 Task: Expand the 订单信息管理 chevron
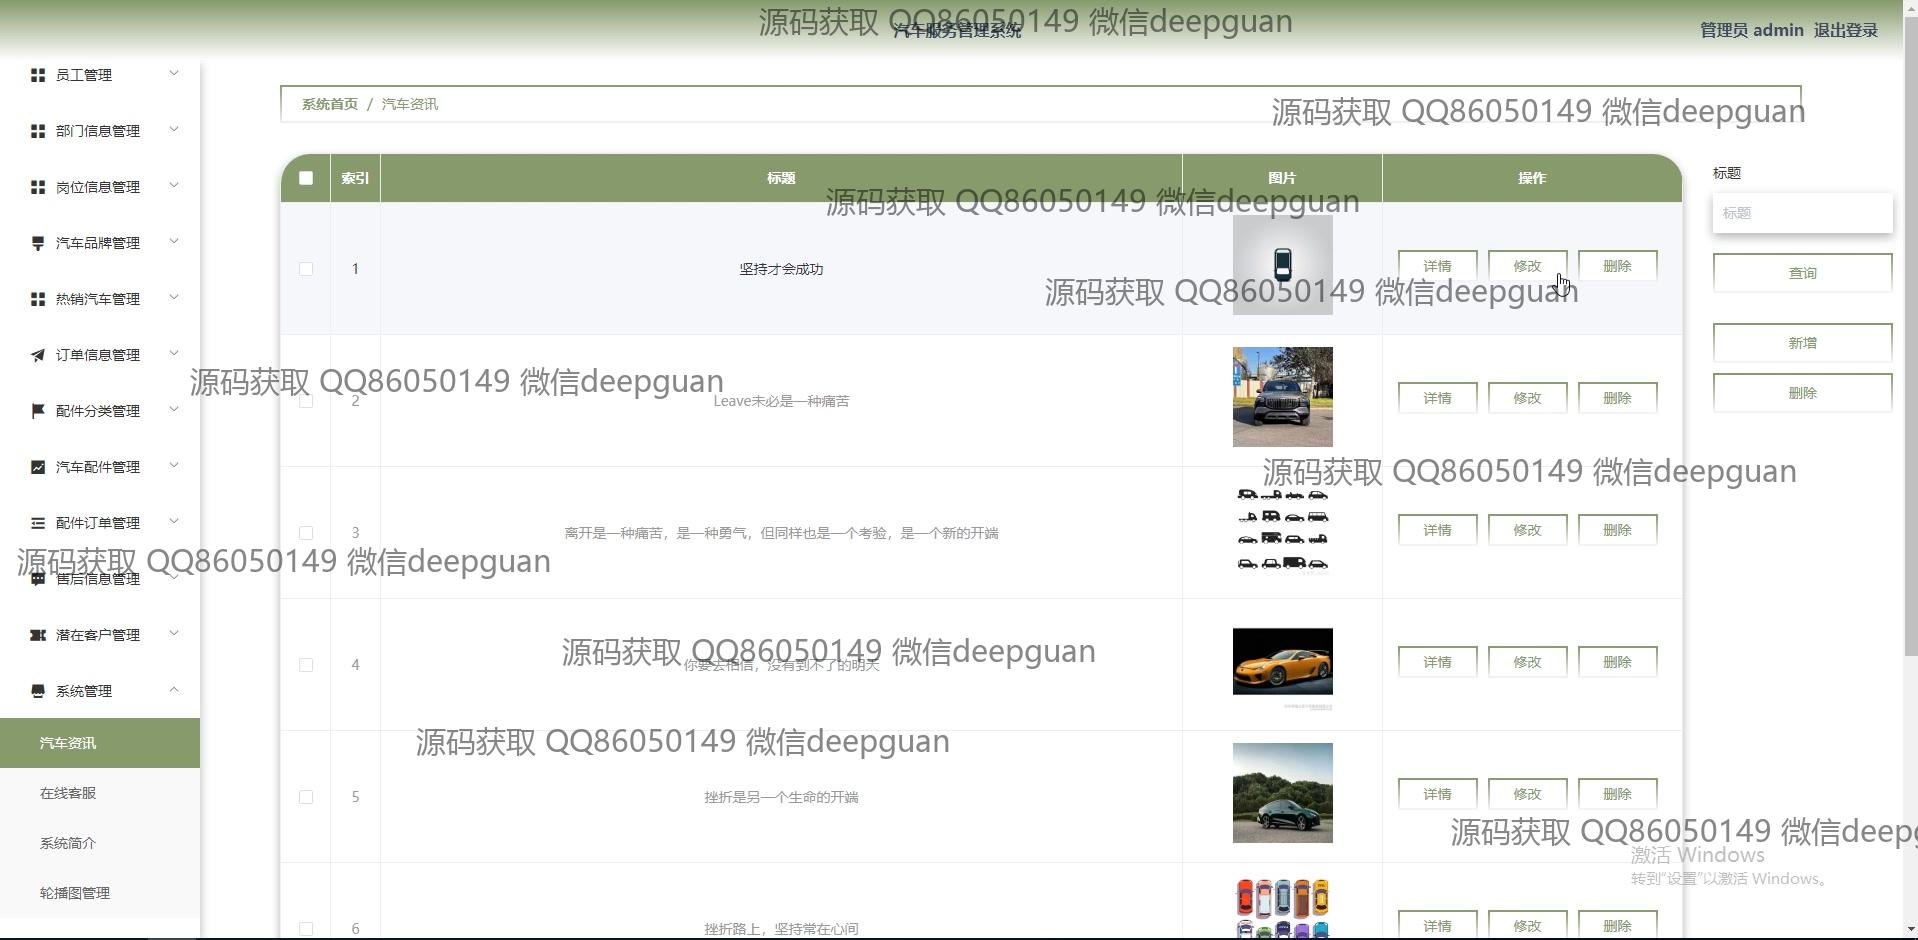[174, 353]
